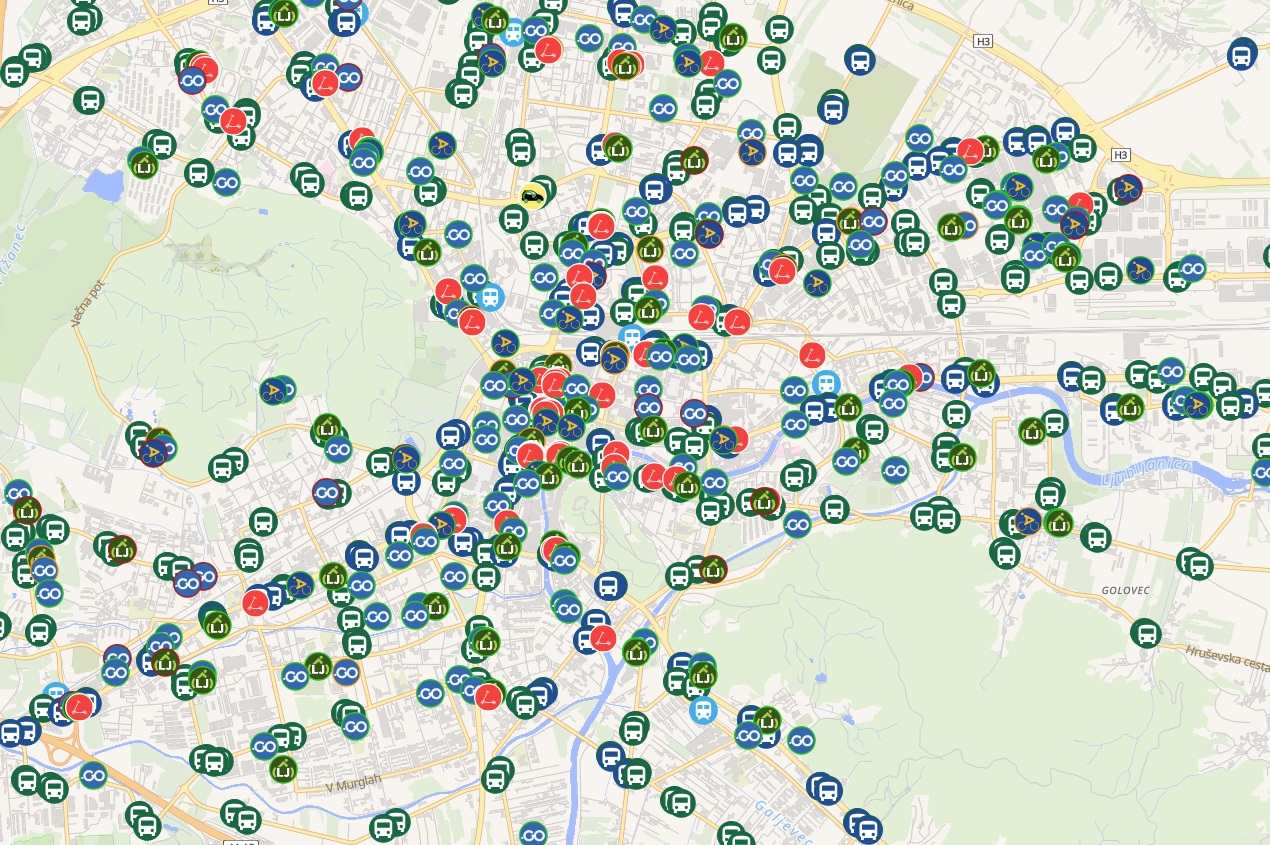The width and height of the screenshot is (1270, 845).
Task: Open the southernmost light-blue train marker
Action: [703, 710]
